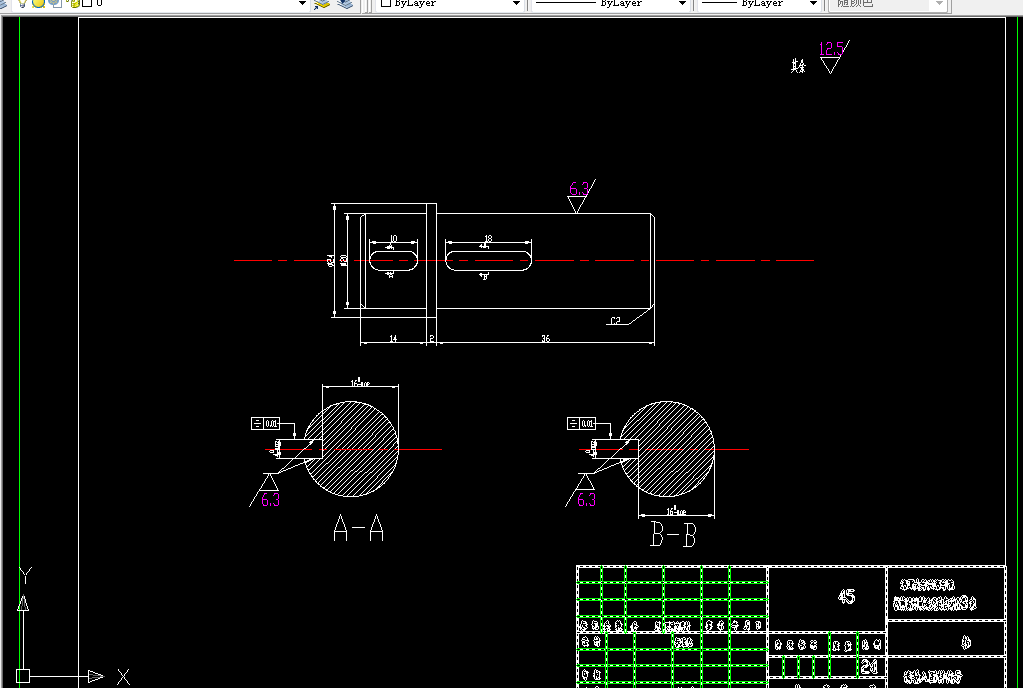The width and height of the screenshot is (1023, 688).
Task: Select the right keyway slot outline
Action: point(489,260)
